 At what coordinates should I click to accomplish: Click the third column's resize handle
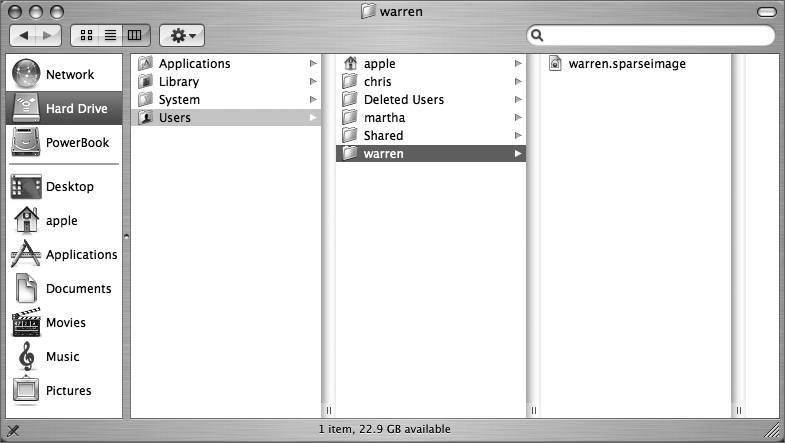coord(738,410)
